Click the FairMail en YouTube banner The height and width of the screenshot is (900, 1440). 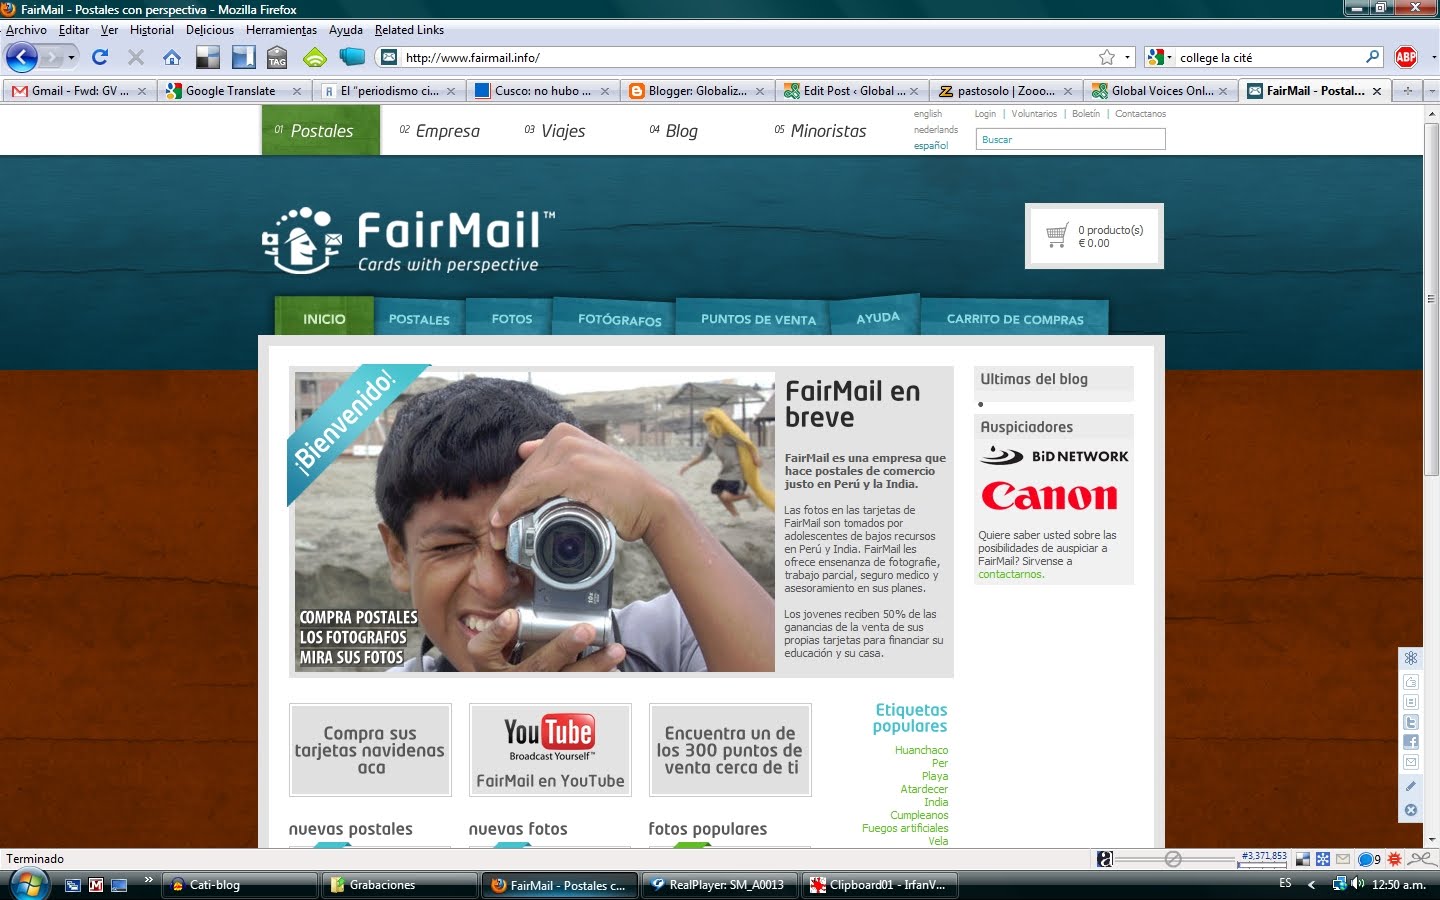550,750
